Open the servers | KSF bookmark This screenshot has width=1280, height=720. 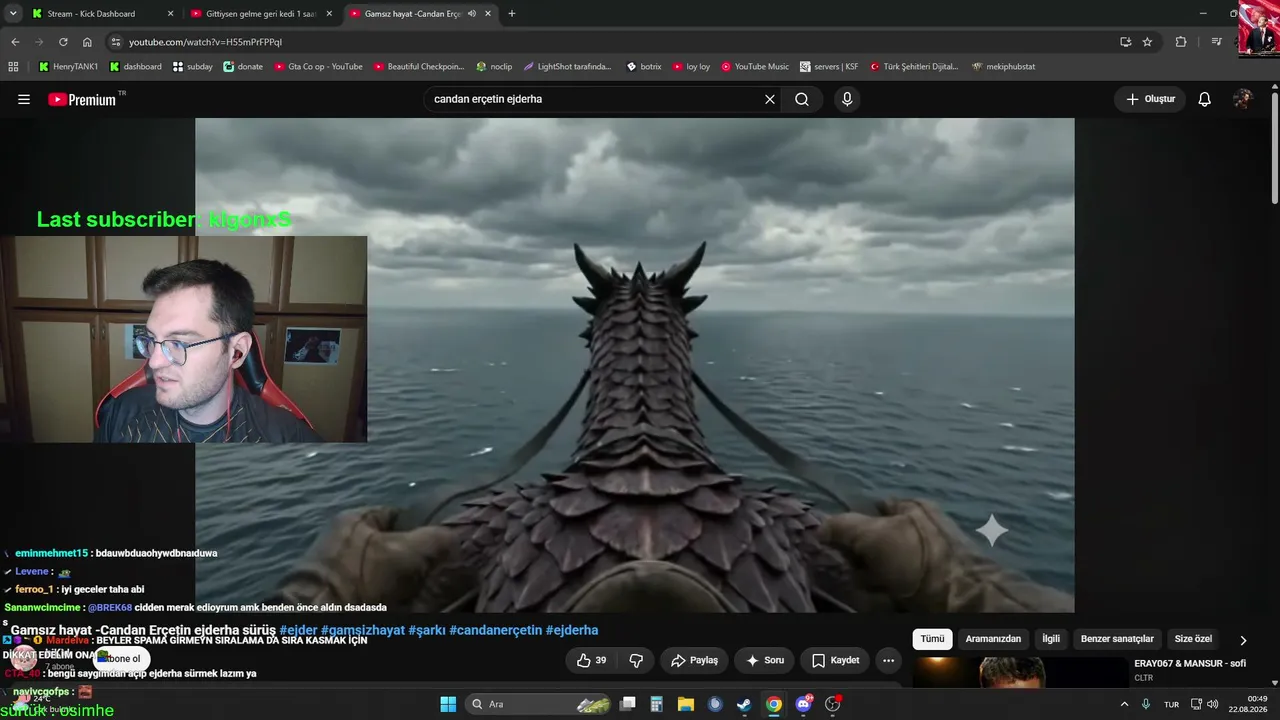pyautogui.click(x=829, y=67)
